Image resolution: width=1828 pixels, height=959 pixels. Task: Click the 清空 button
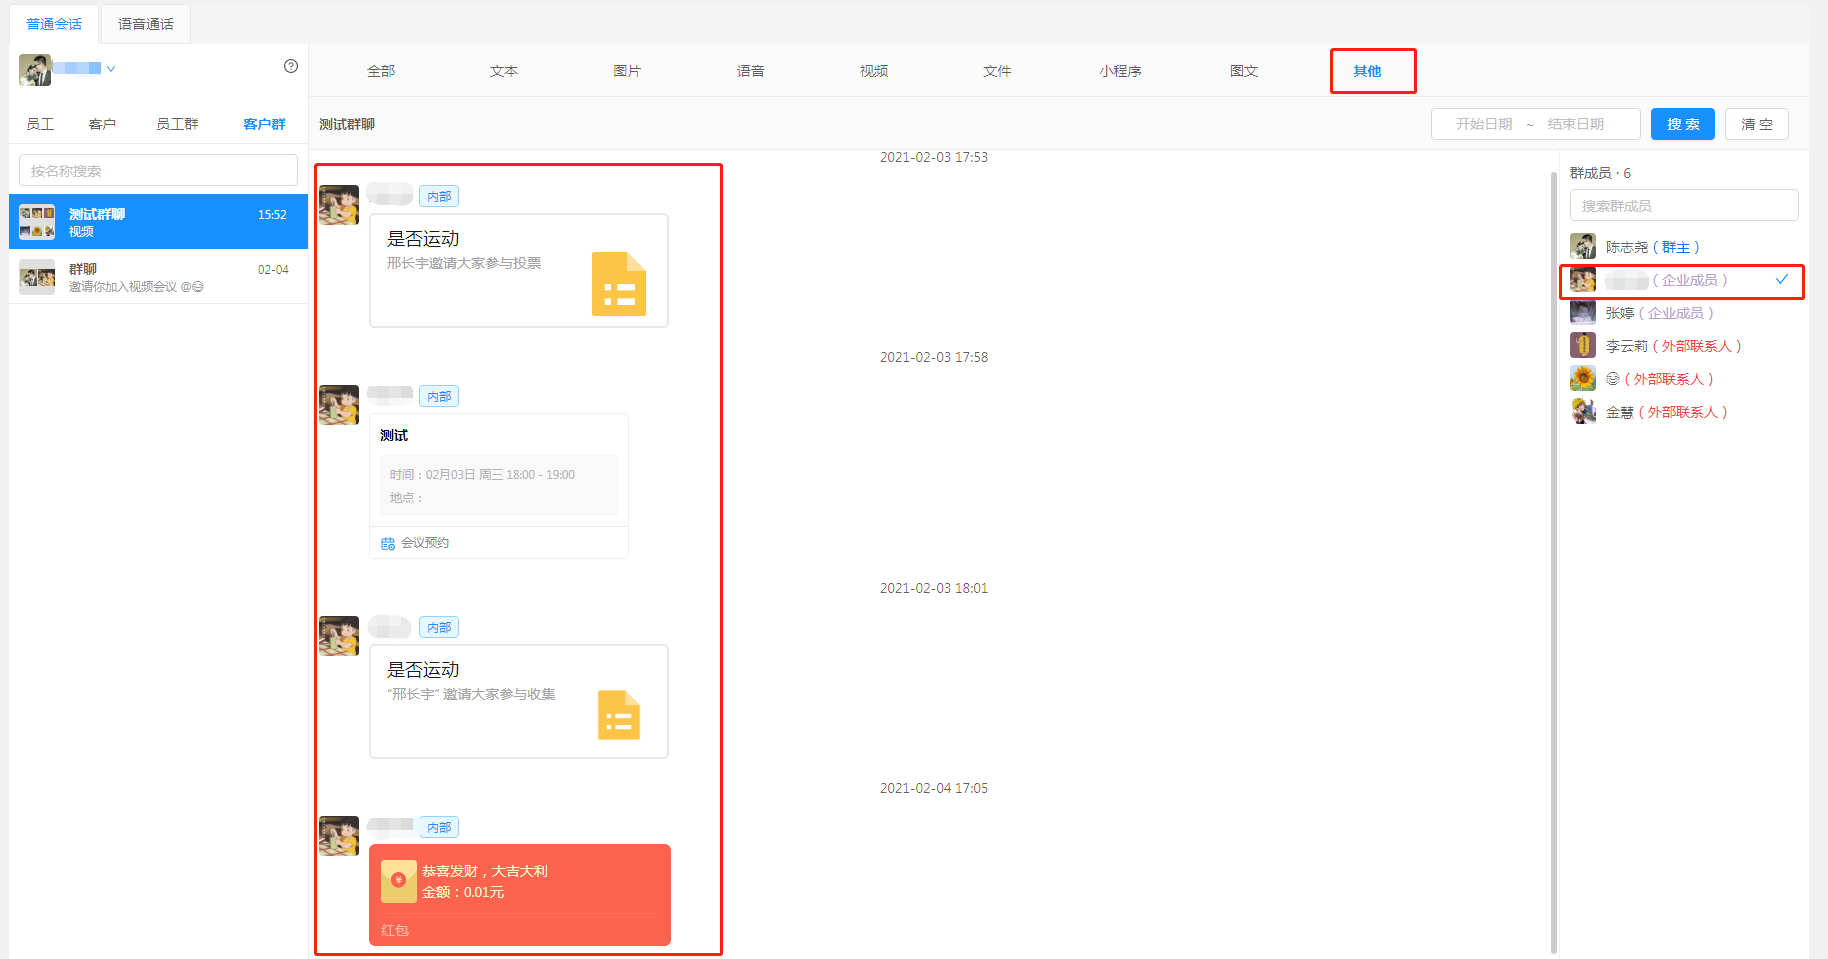pyautogui.click(x=1756, y=124)
